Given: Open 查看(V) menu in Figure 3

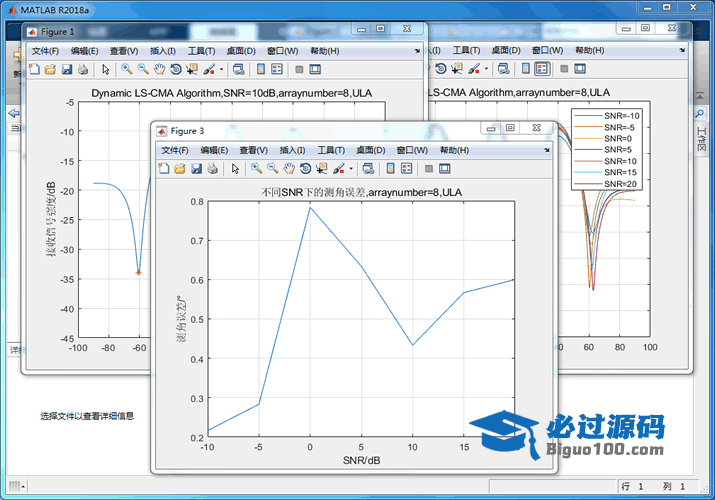Looking at the screenshot, I should tap(253, 150).
